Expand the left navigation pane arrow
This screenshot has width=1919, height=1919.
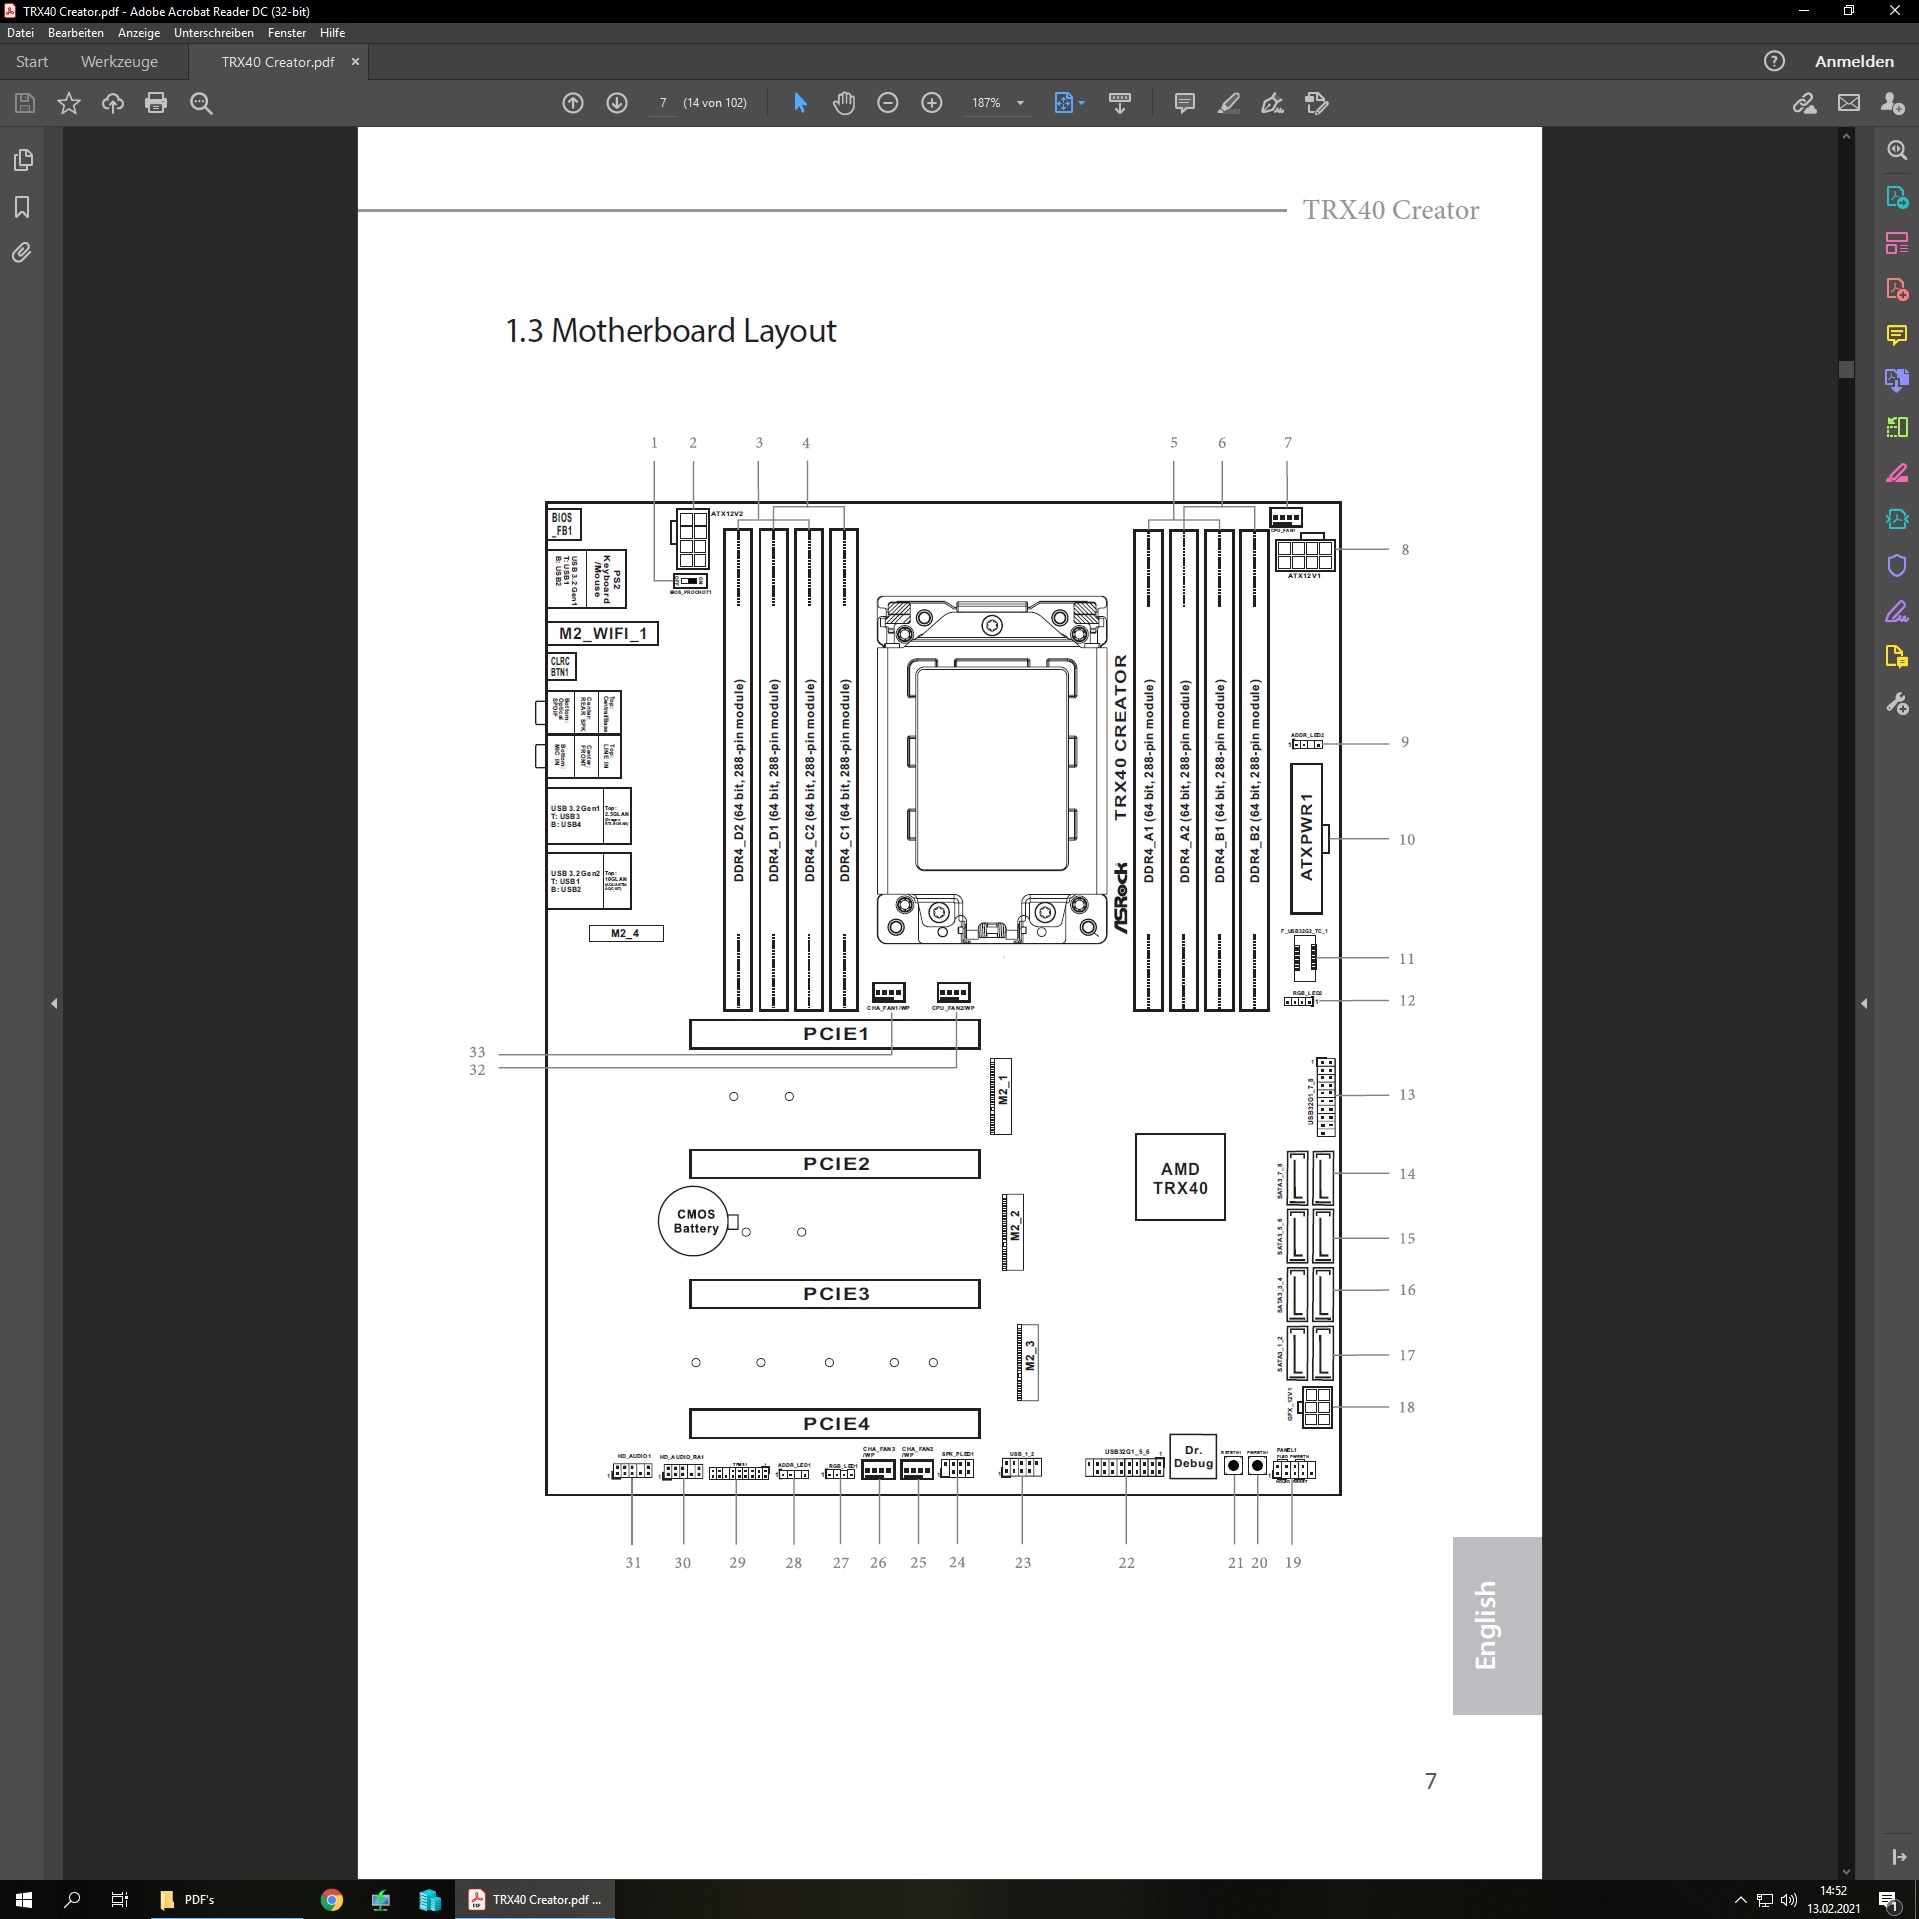tap(54, 1003)
